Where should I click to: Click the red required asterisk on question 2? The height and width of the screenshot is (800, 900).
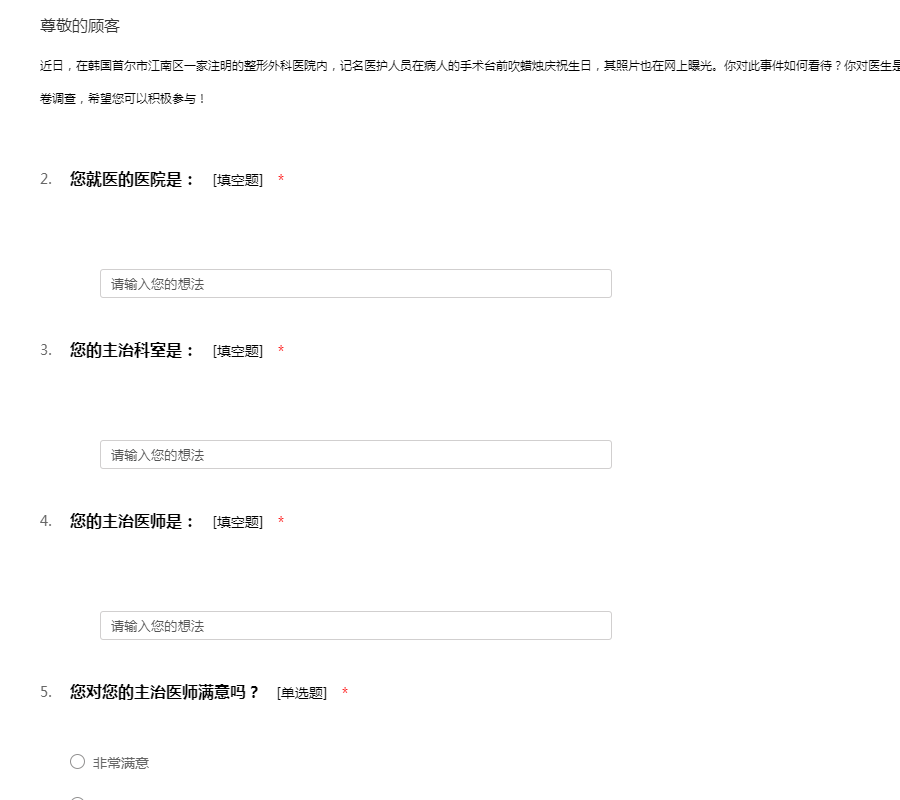click(x=281, y=179)
